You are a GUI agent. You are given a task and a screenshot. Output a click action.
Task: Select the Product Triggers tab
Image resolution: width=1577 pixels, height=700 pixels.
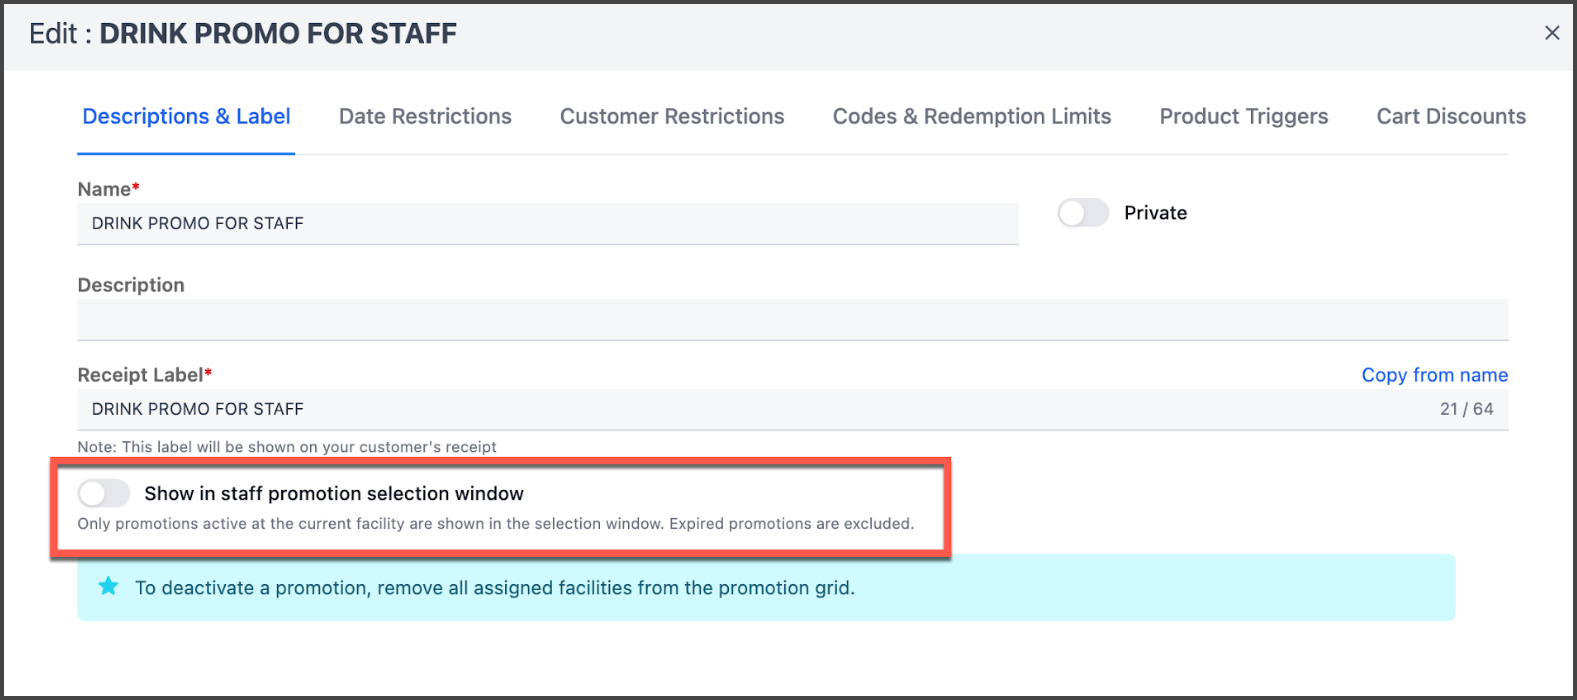click(x=1243, y=117)
